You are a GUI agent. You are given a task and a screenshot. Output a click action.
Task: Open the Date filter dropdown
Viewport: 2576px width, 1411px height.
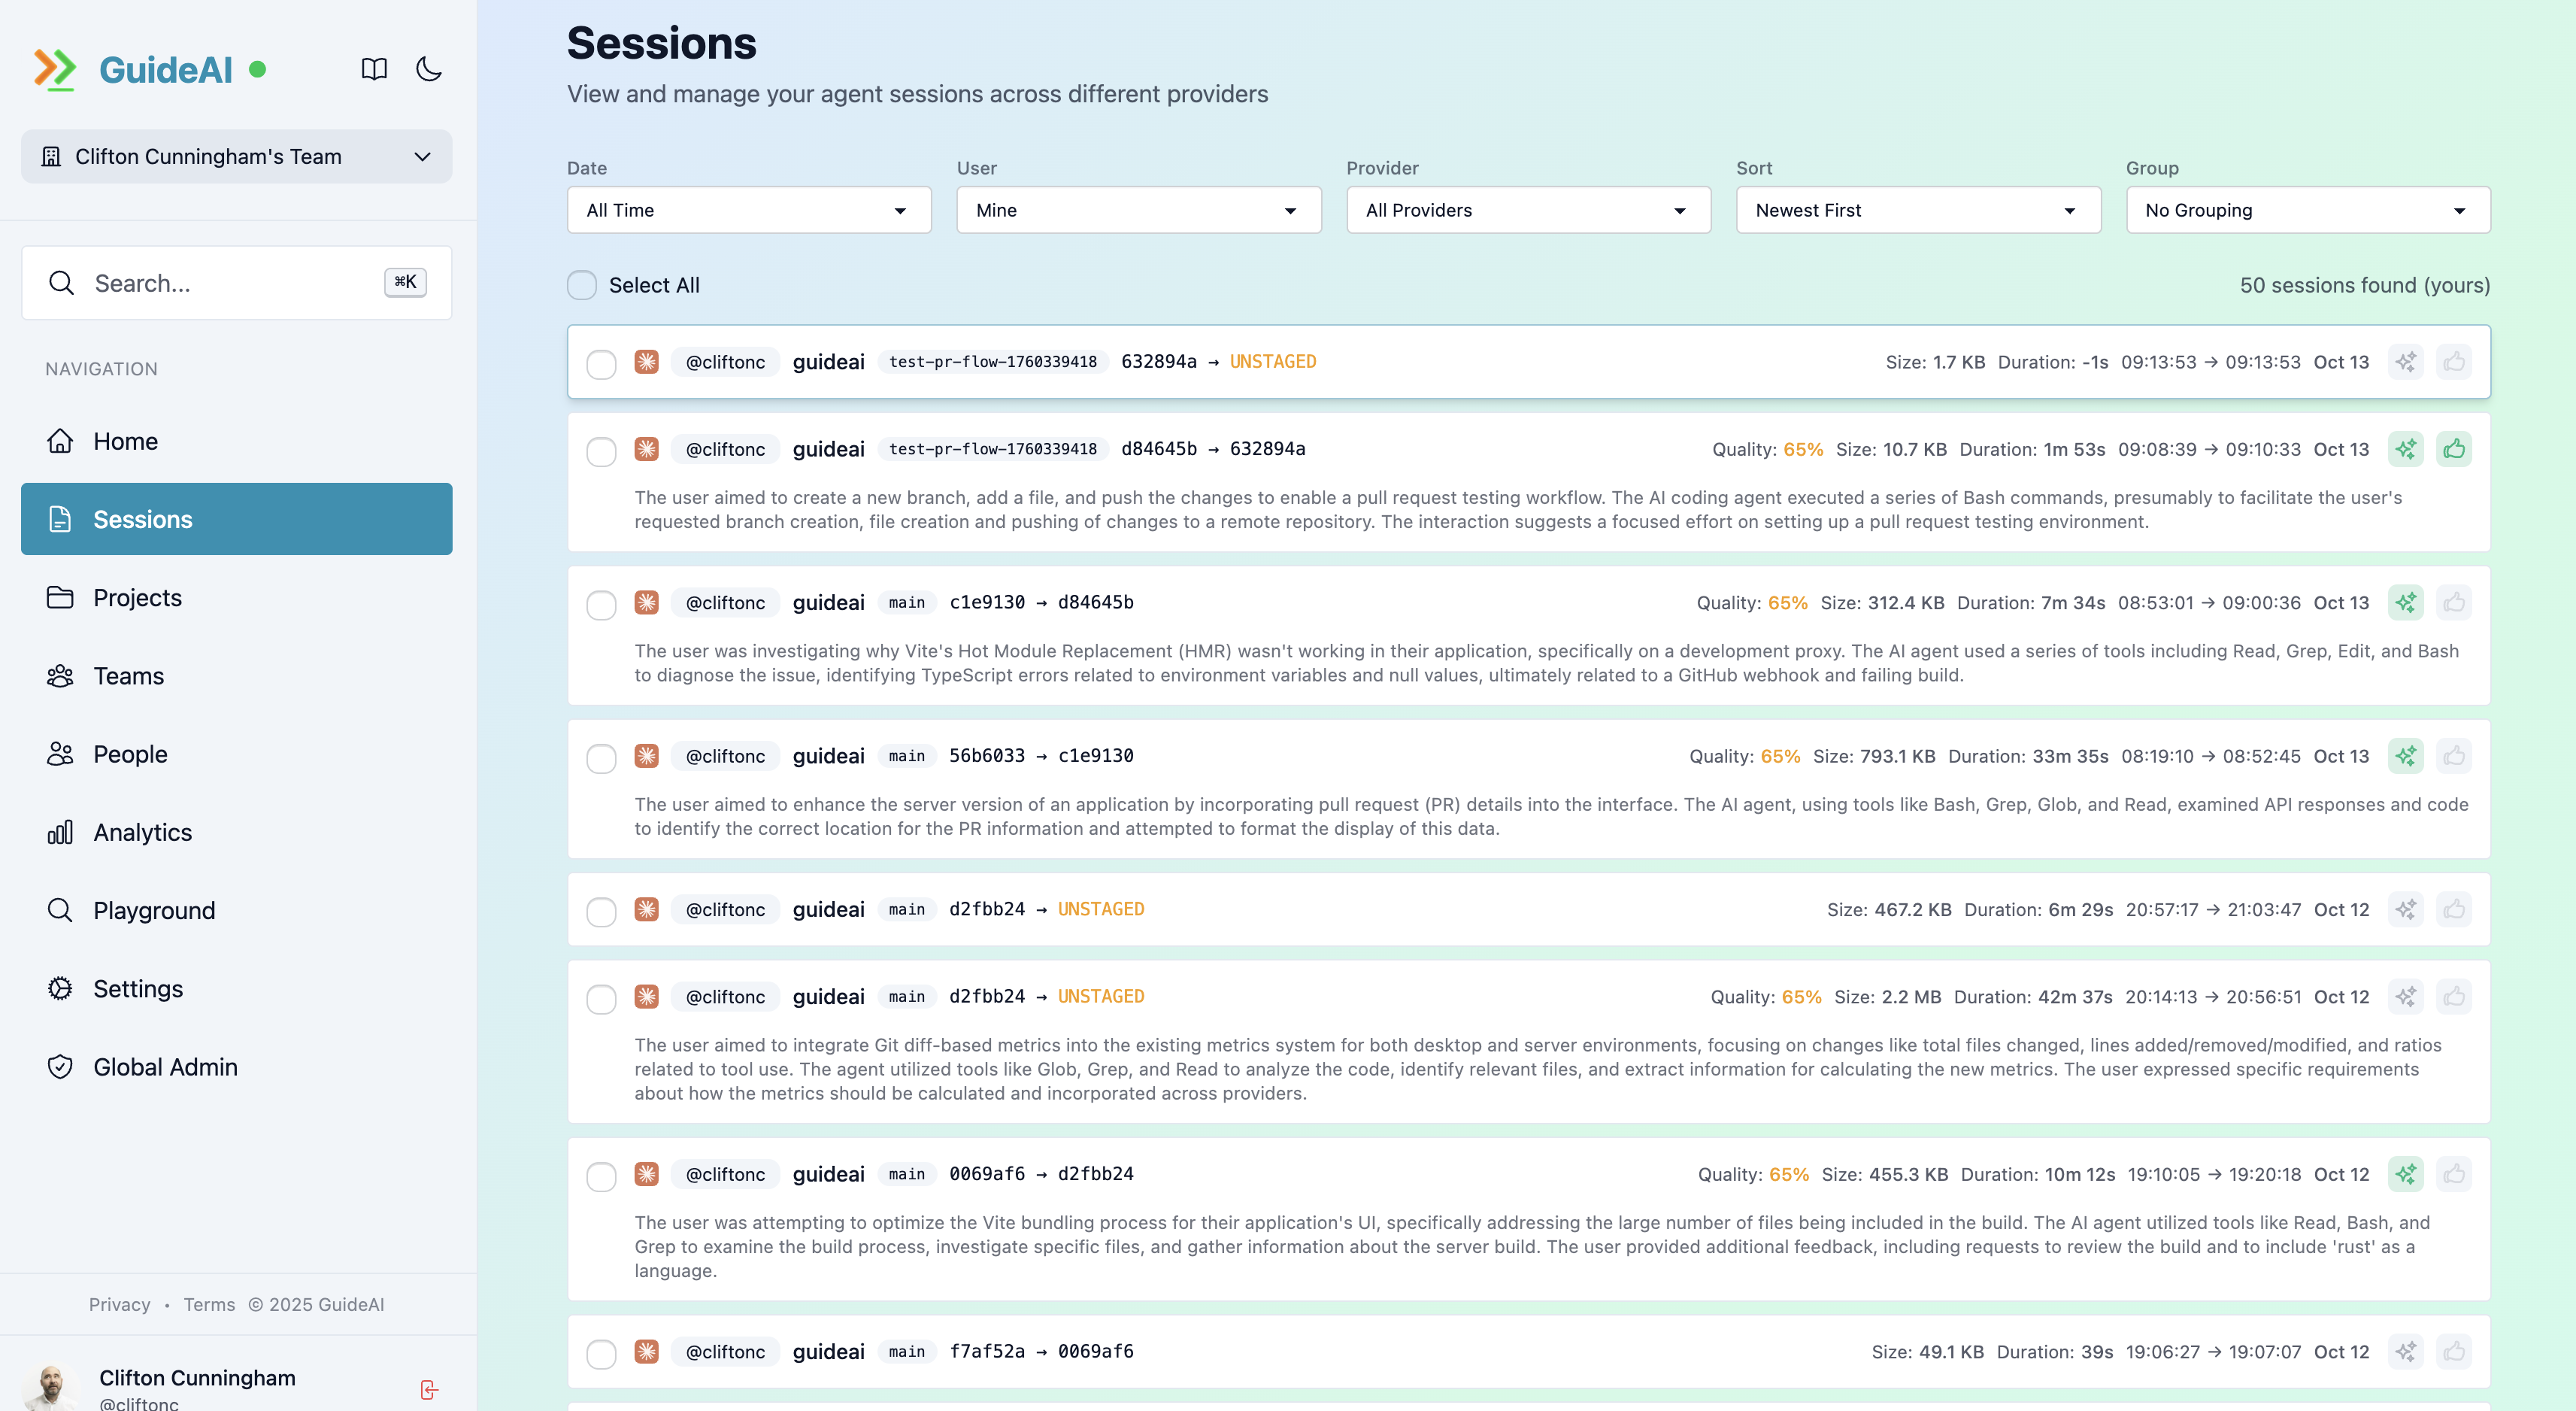(748, 210)
